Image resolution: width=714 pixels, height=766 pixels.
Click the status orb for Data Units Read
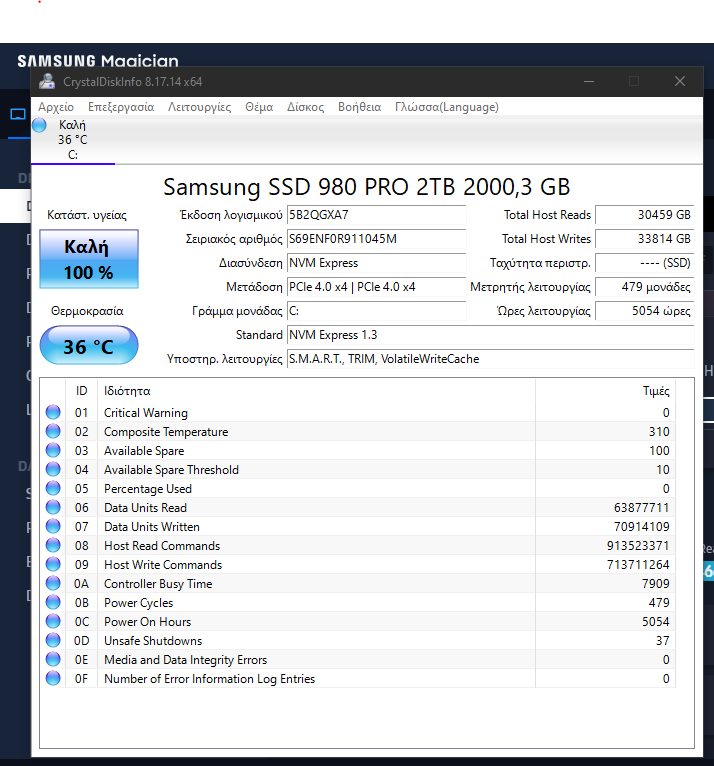[53, 508]
